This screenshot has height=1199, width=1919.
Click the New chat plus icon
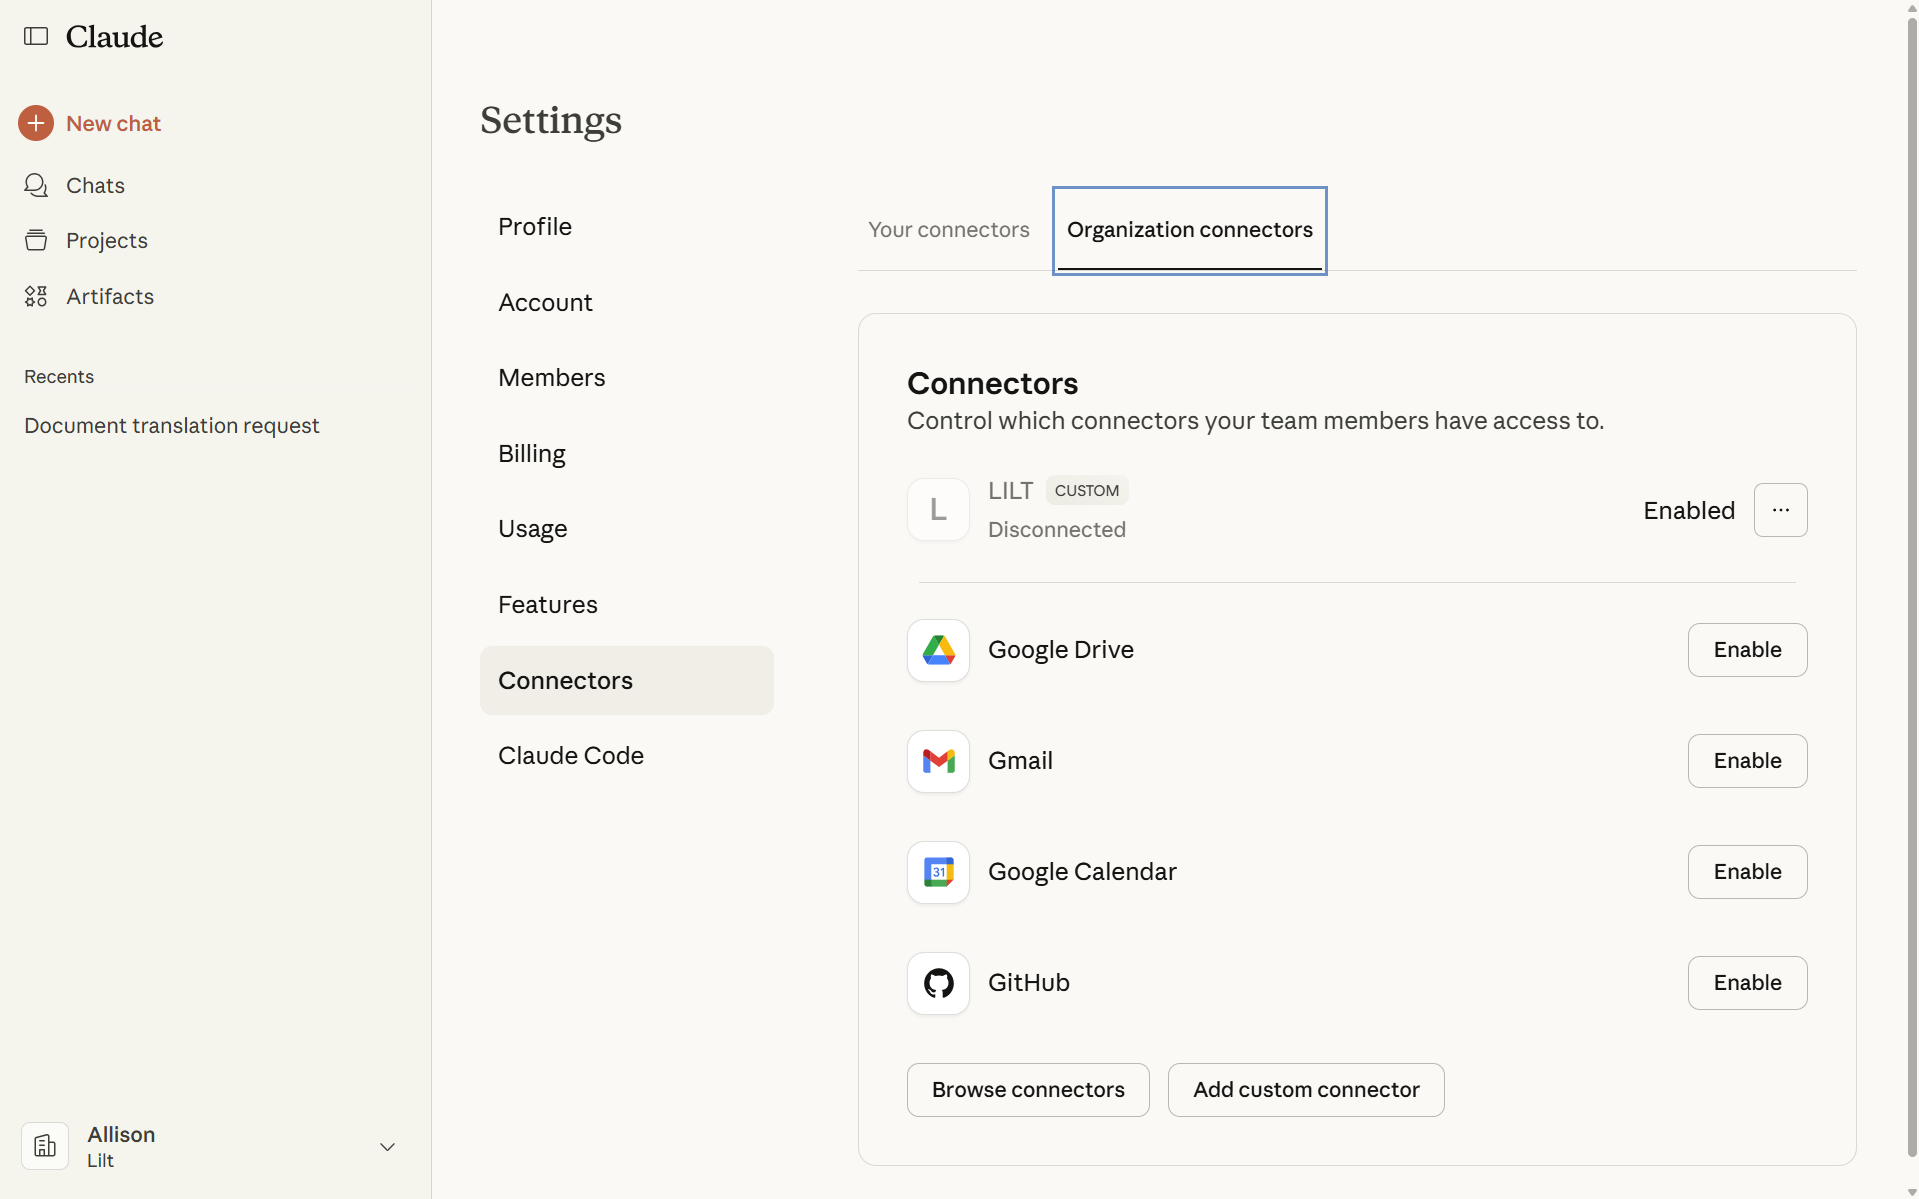pyautogui.click(x=36, y=123)
